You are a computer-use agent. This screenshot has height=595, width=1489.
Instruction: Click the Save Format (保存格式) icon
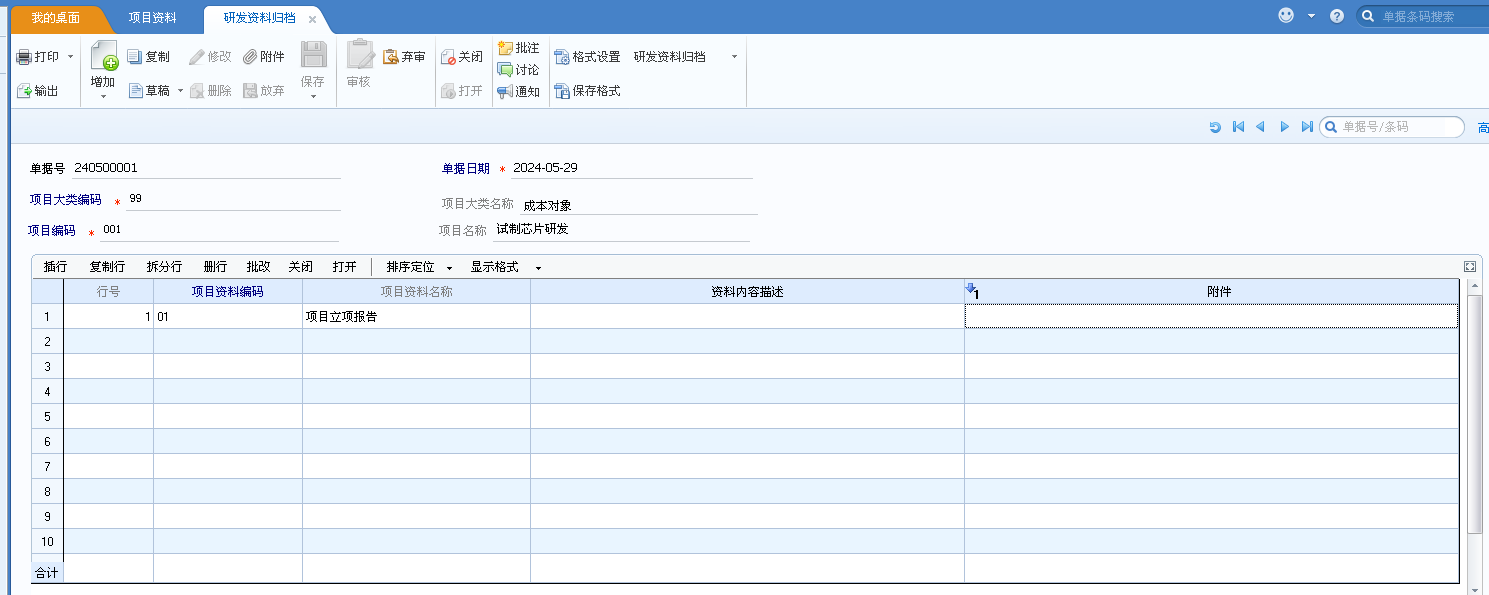563,91
